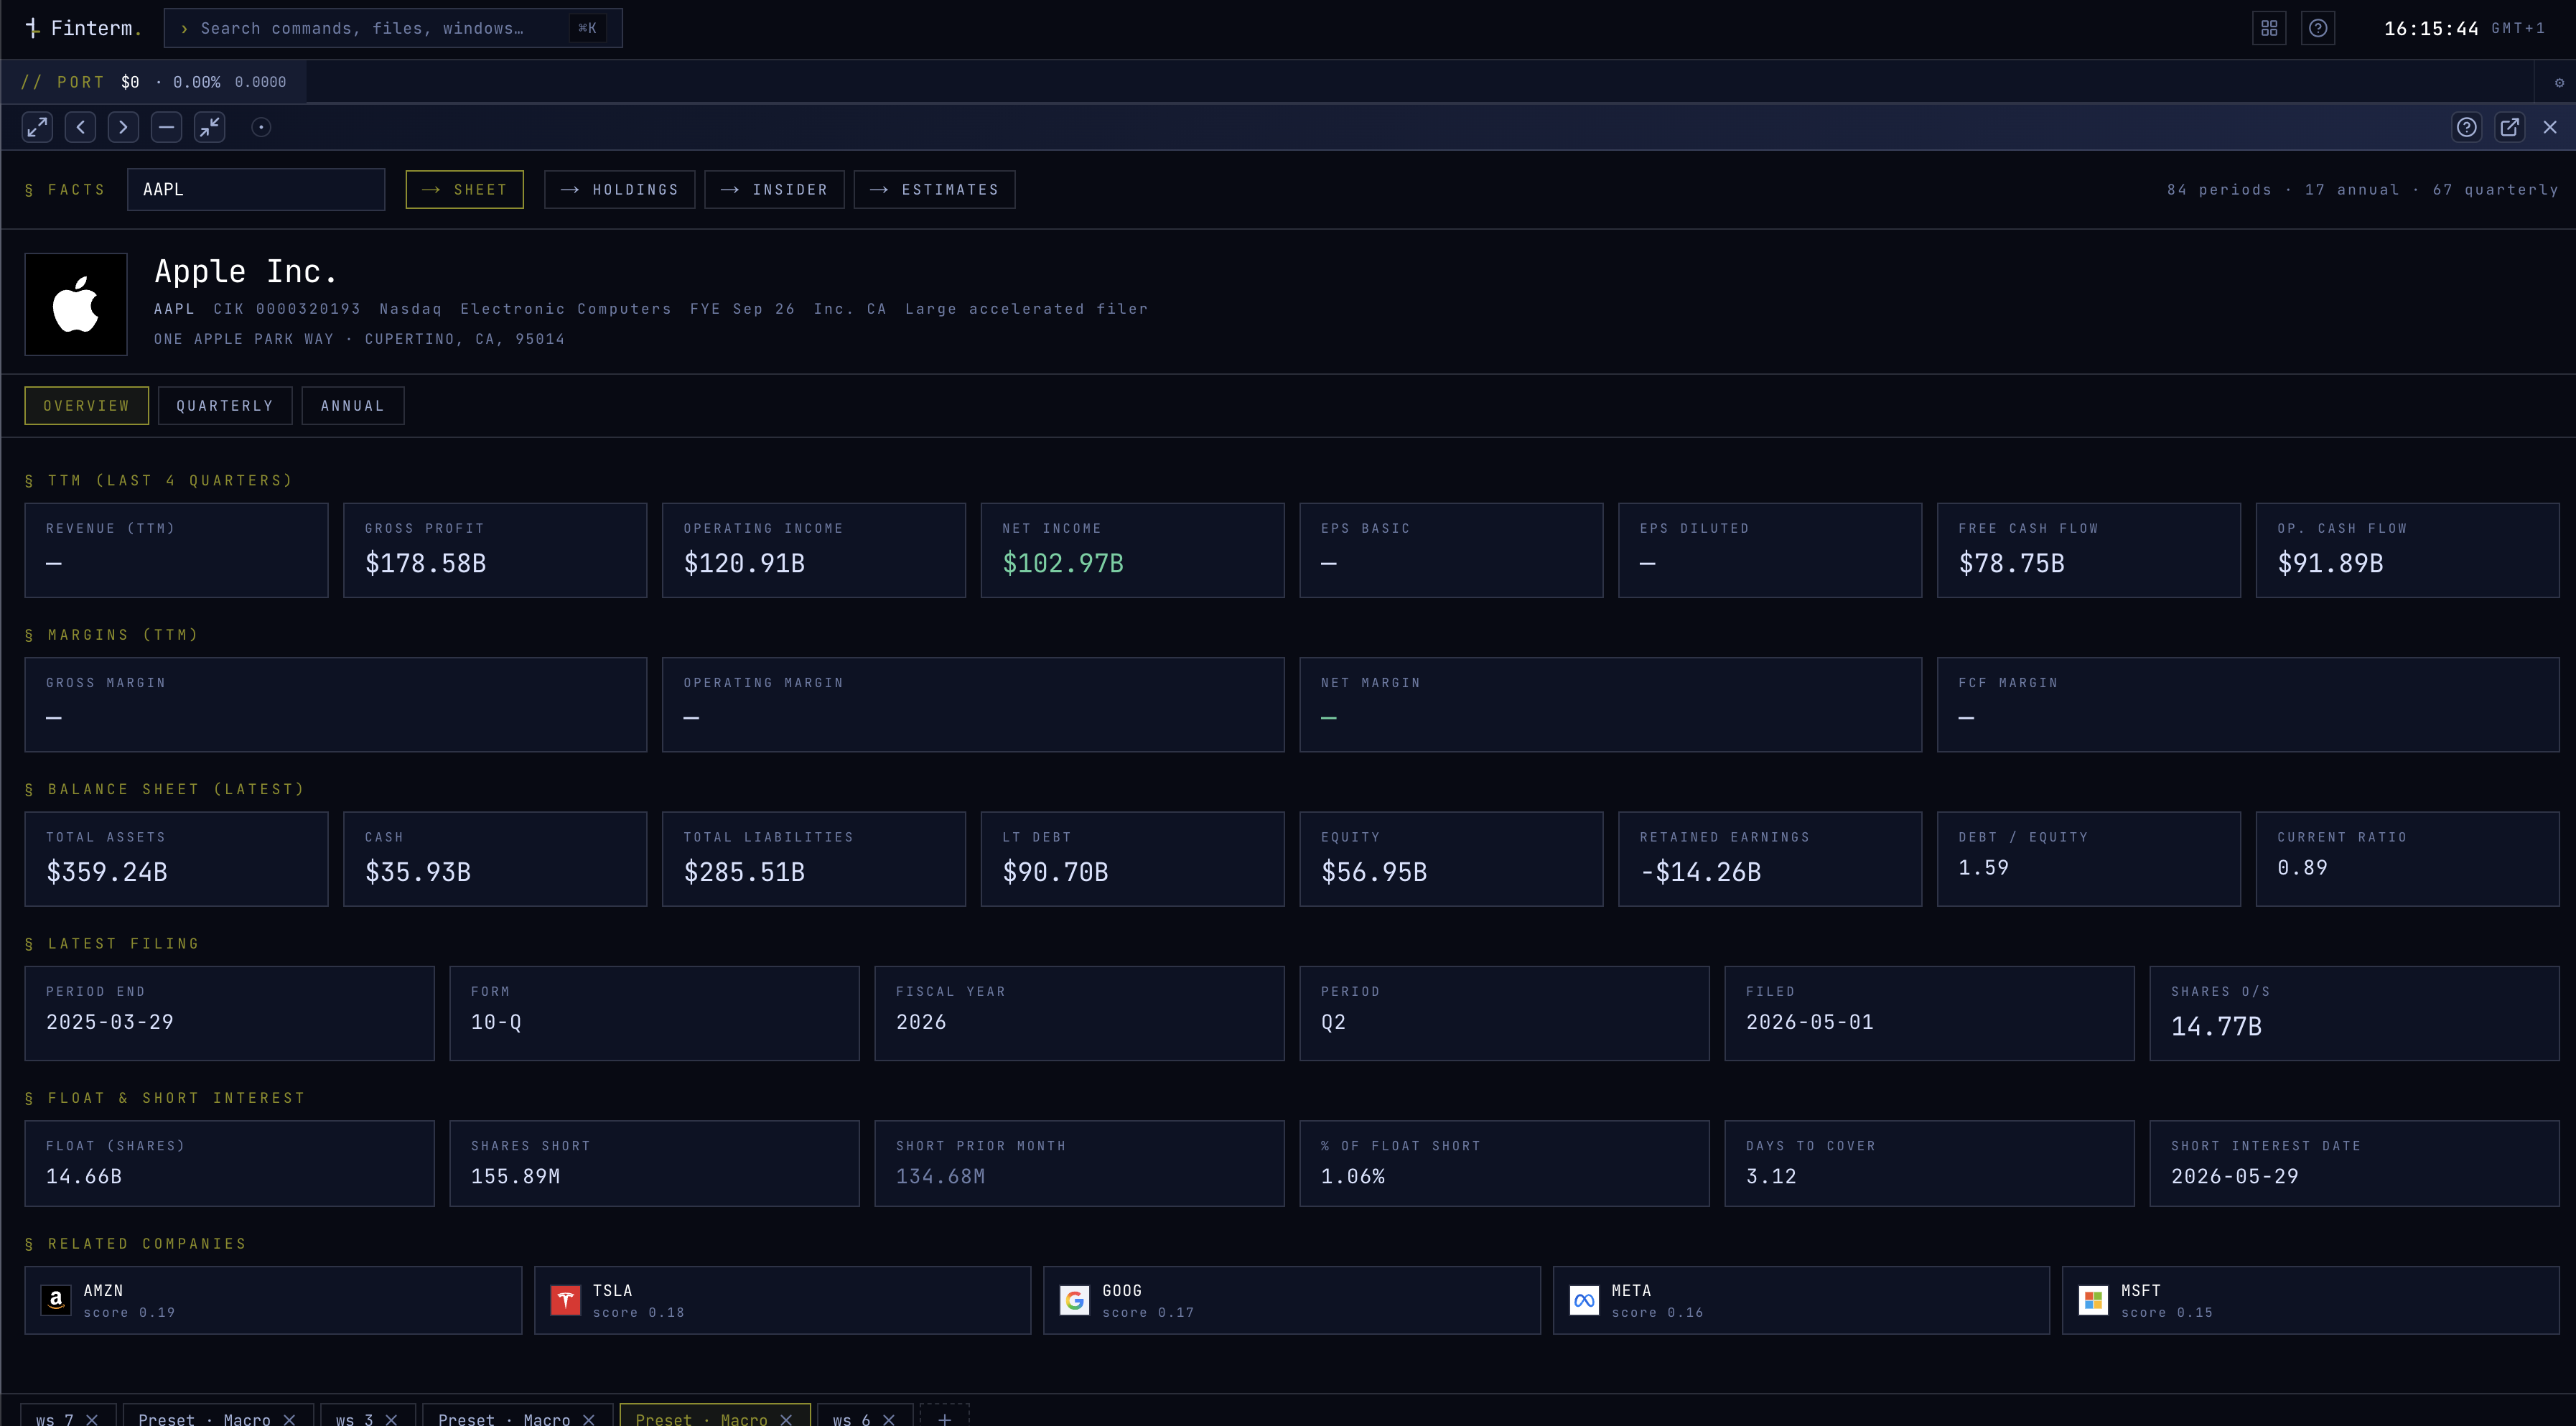Image resolution: width=2576 pixels, height=1426 pixels.
Task: Click the small gear icon on the PORT bar
Action: 2559,82
